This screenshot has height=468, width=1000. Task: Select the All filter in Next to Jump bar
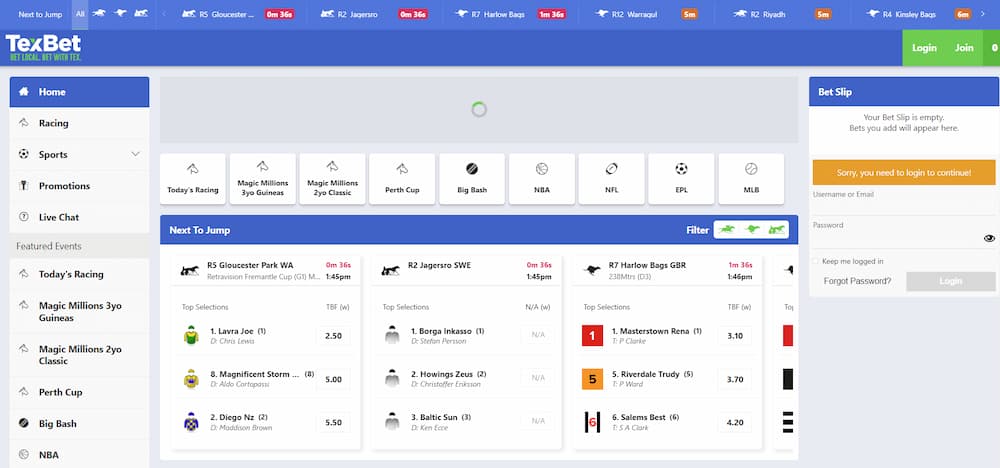(80, 14)
